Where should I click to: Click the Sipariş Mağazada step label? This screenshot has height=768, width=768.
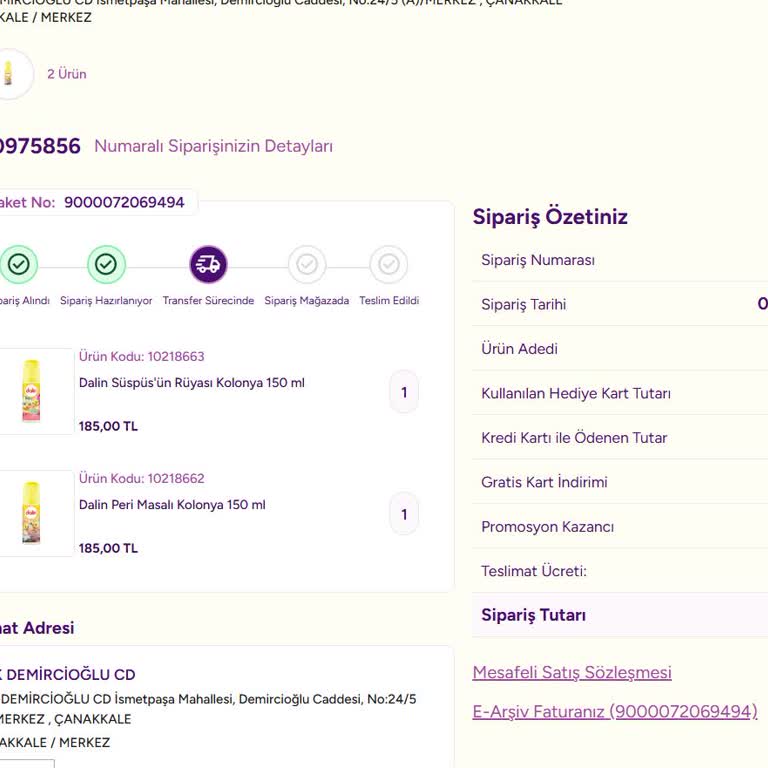coord(307,301)
